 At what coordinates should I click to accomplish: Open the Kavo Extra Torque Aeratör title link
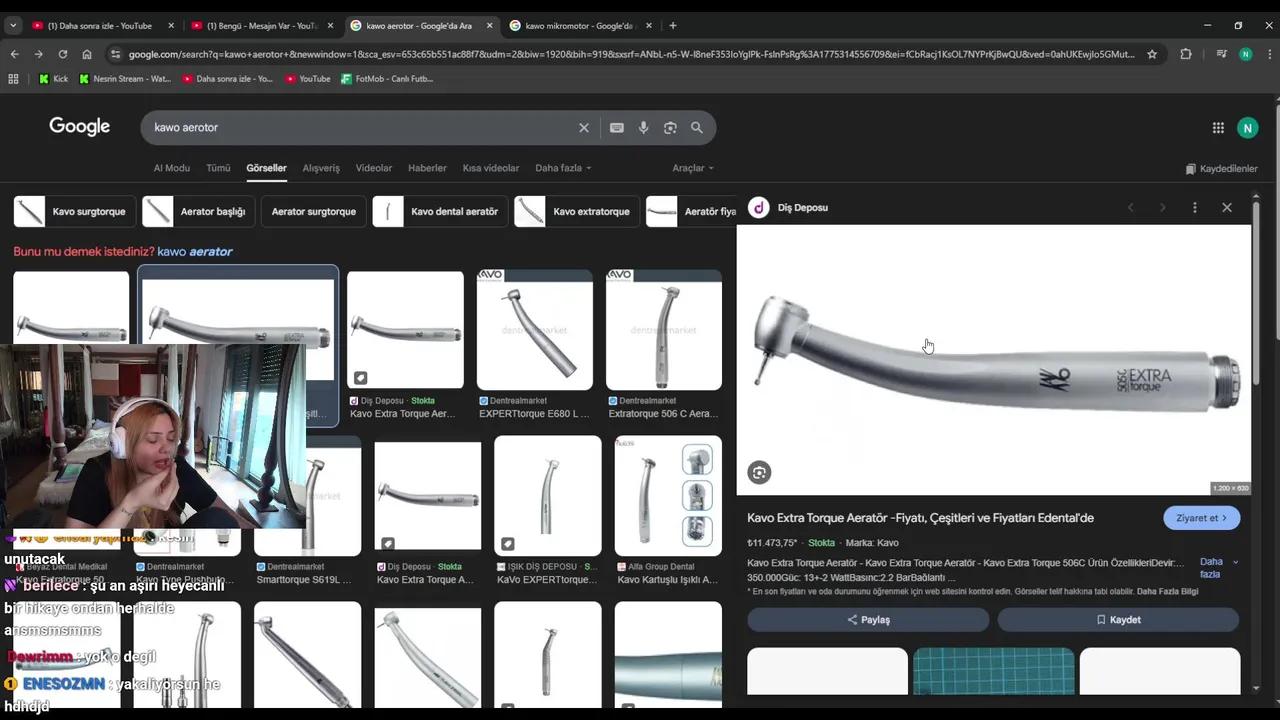[x=920, y=518]
